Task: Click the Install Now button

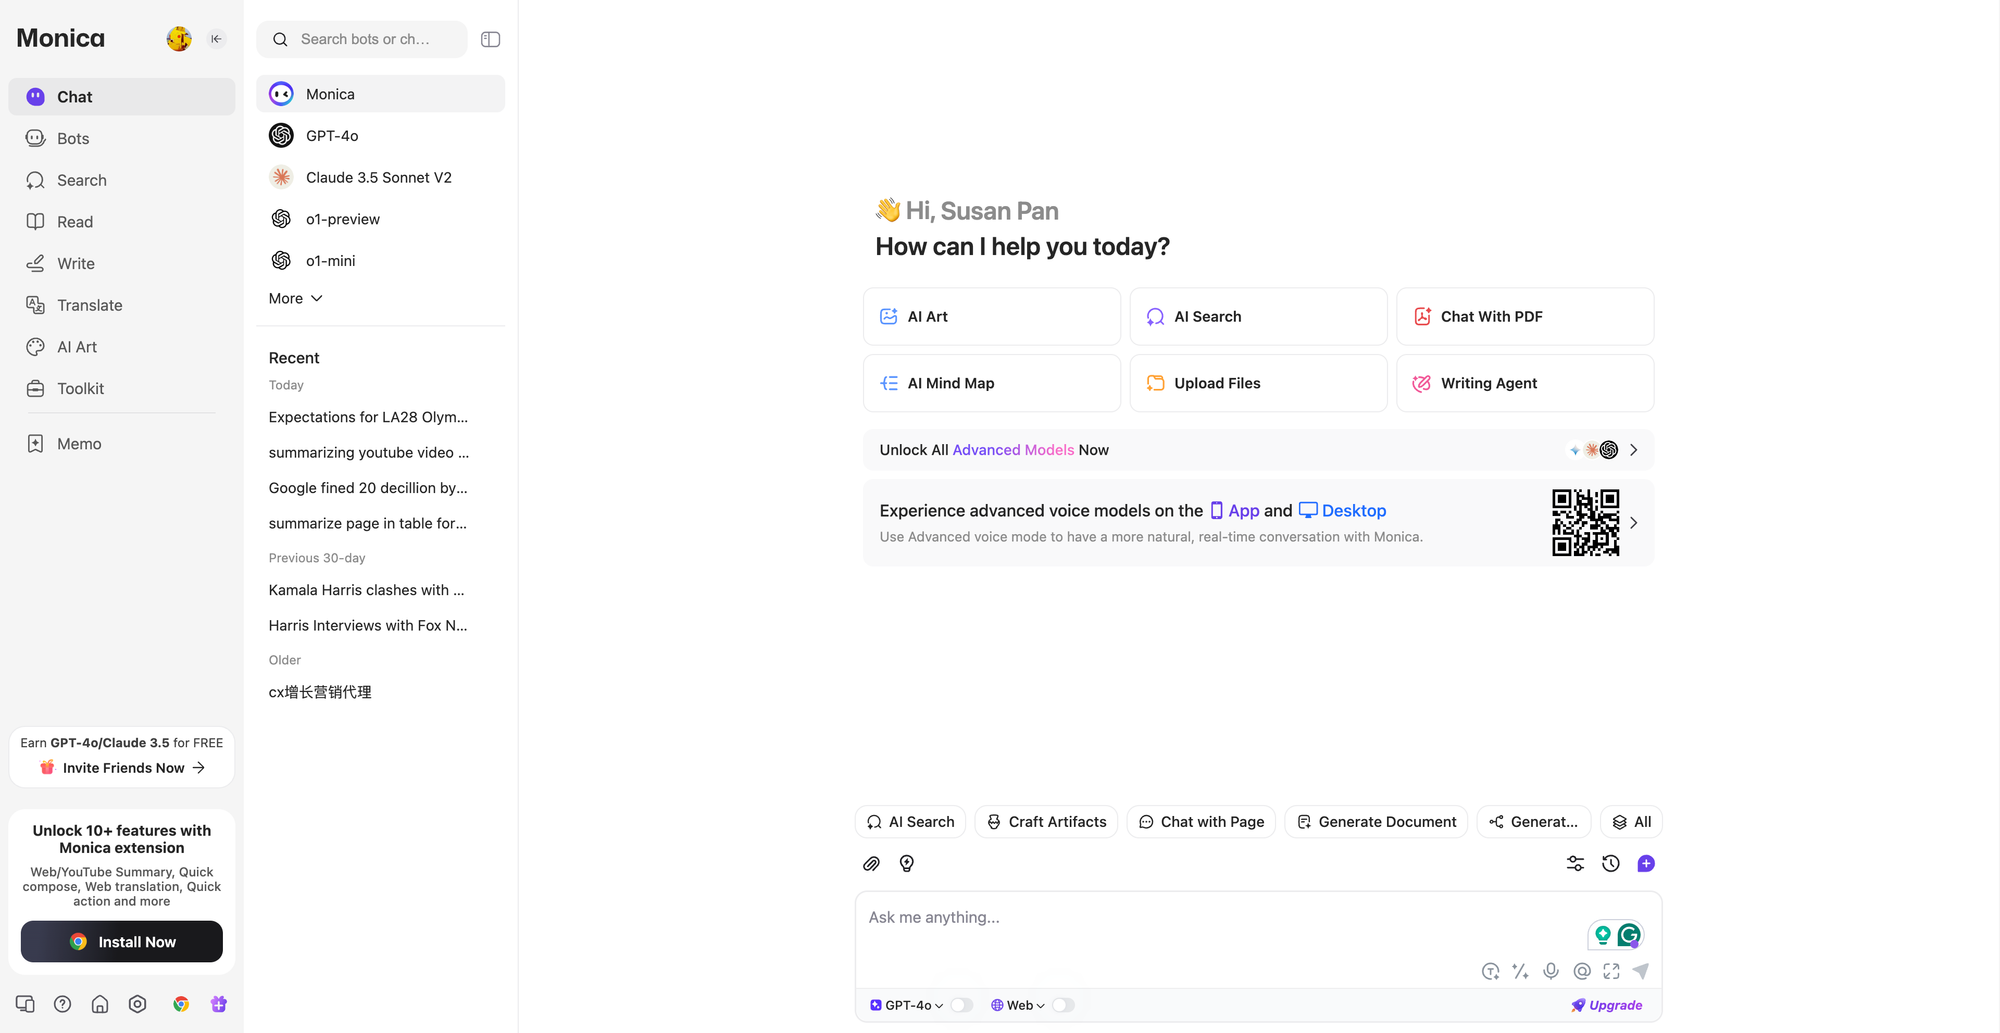Action: coord(122,942)
